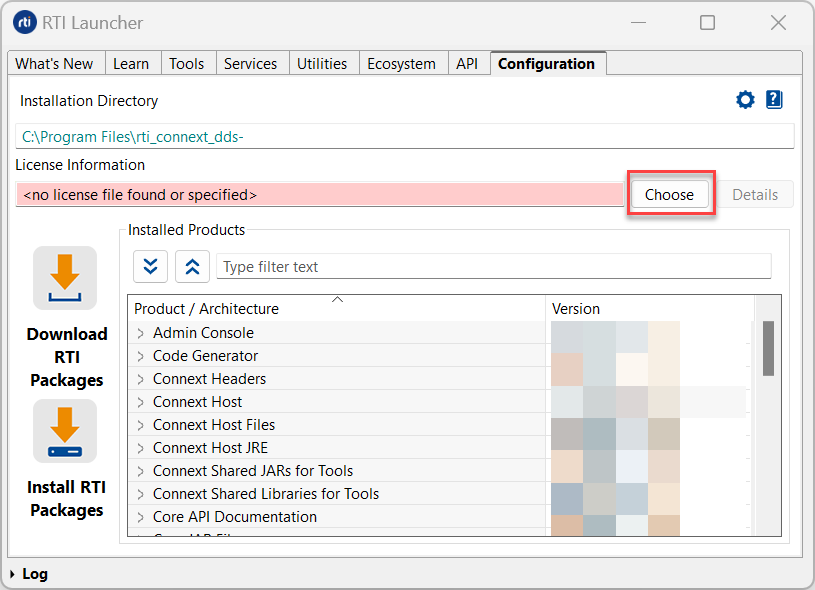Expand the Log section
This screenshot has height=590, width=815.
pyautogui.click(x=12, y=574)
